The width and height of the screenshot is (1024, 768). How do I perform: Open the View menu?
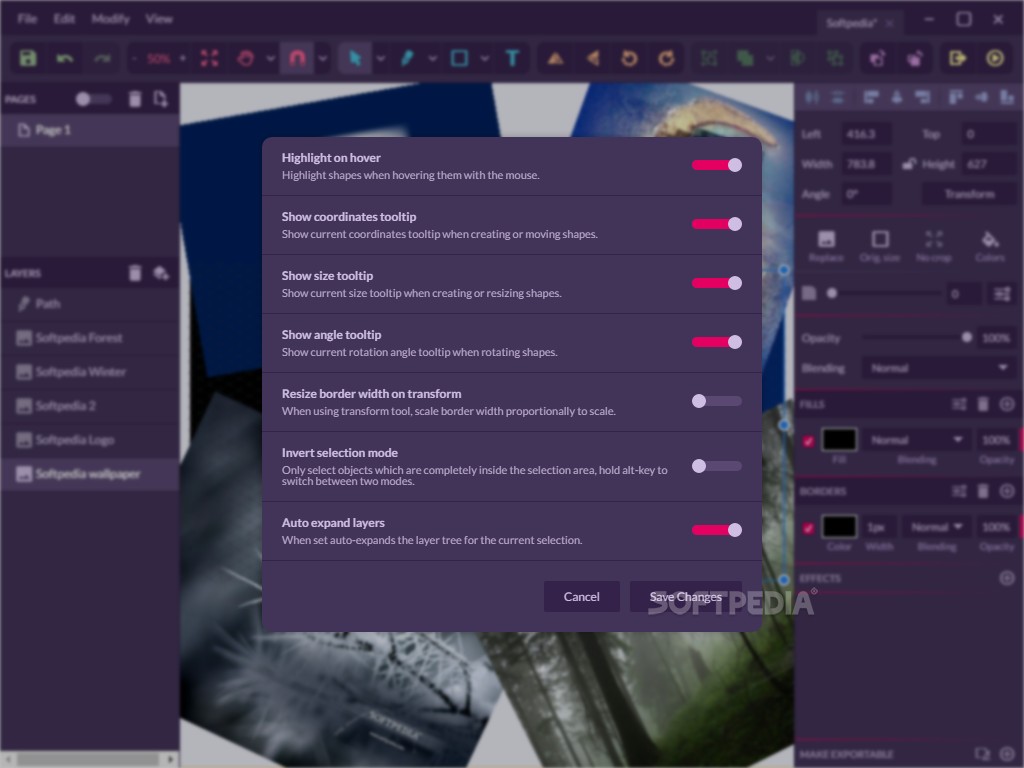(x=159, y=19)
